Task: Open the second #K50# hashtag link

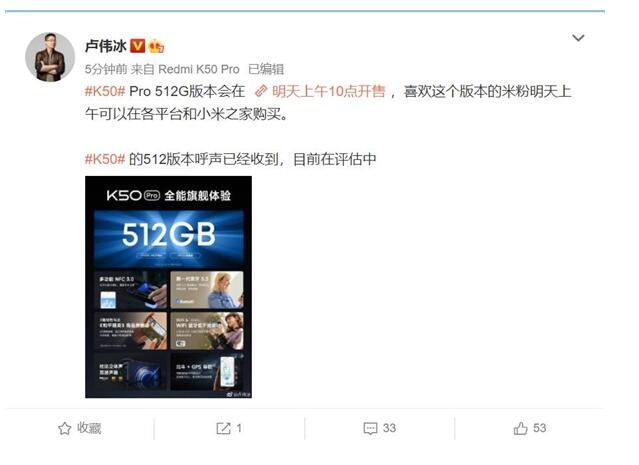Action: point(105,159)
